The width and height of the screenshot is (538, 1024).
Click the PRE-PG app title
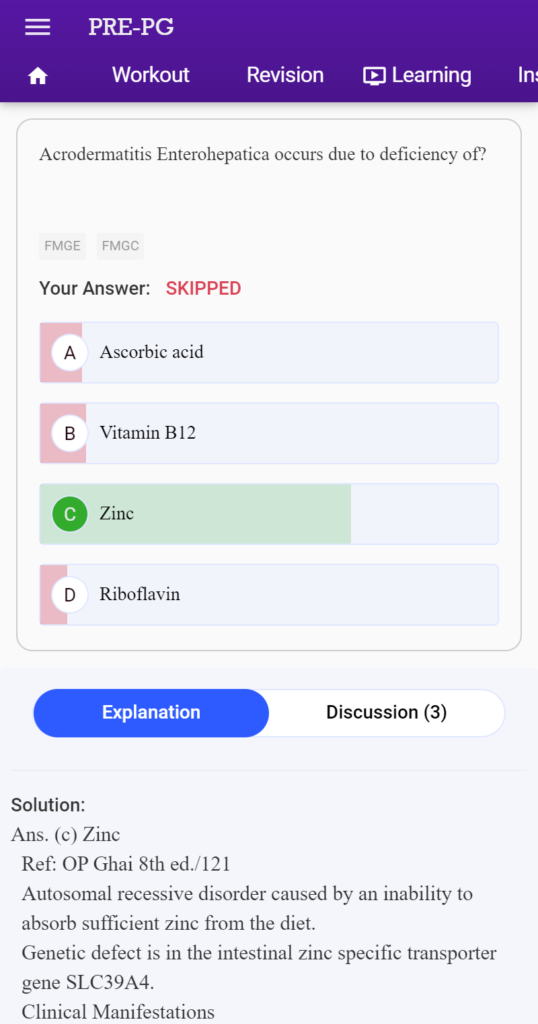pos(131,27)
